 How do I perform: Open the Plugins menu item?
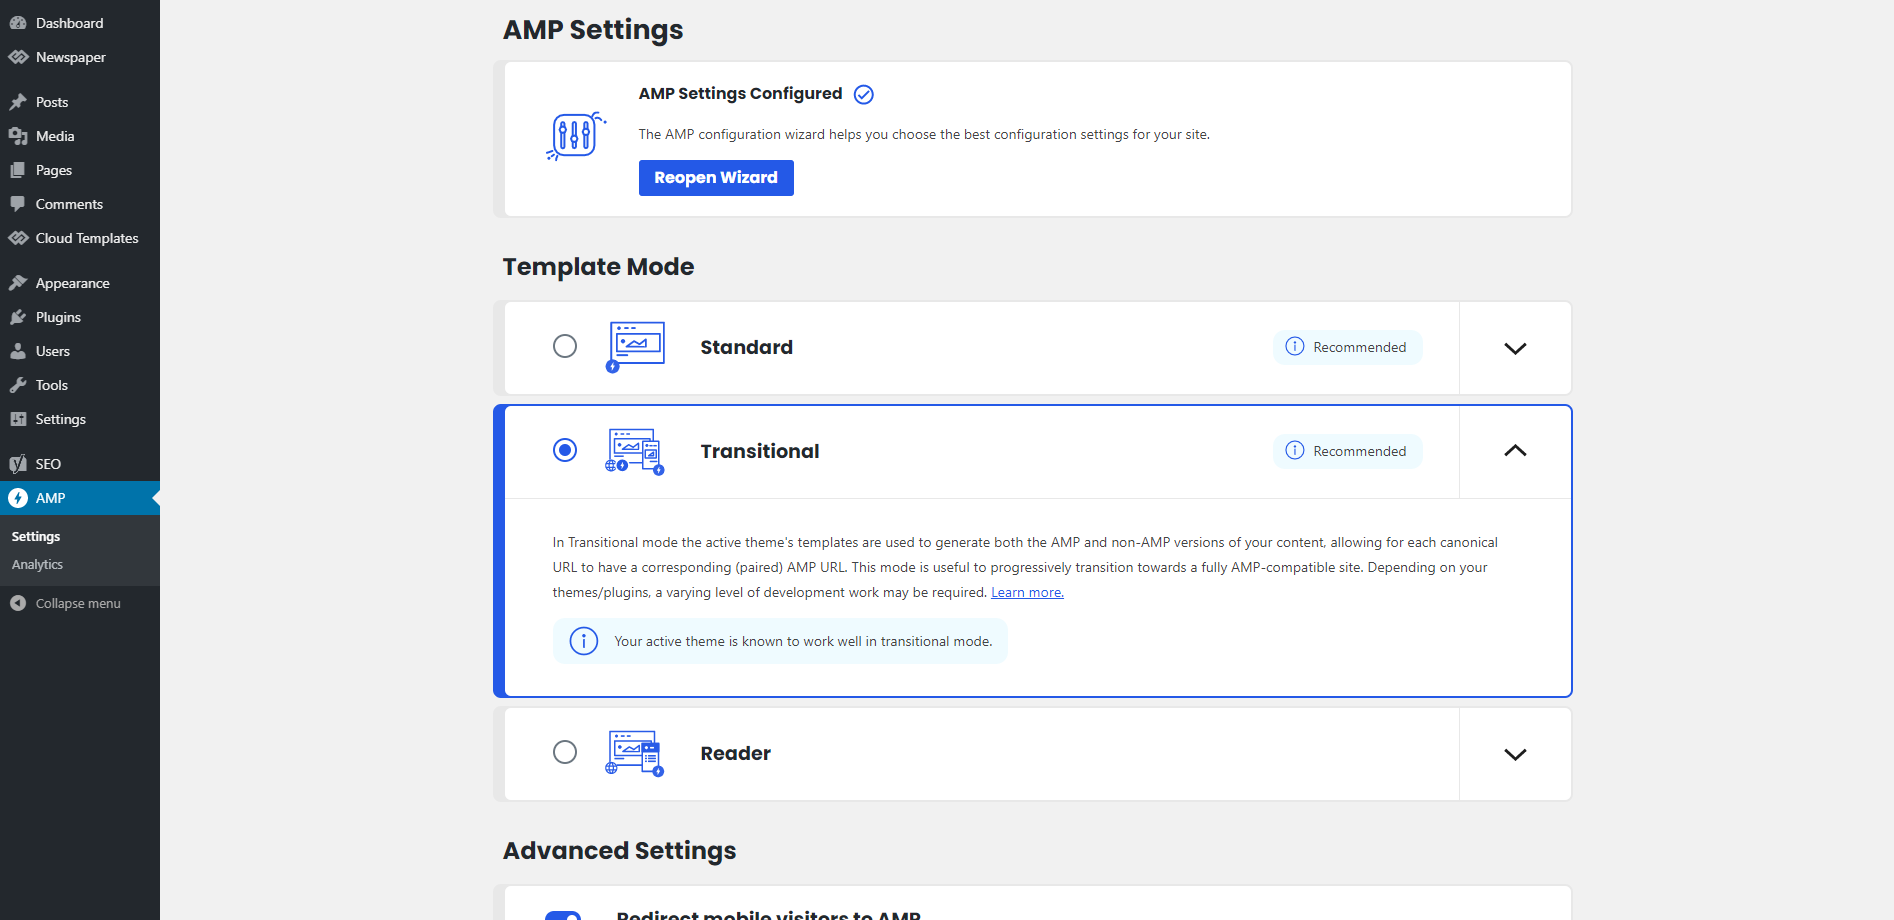click(x=80, y=317)
